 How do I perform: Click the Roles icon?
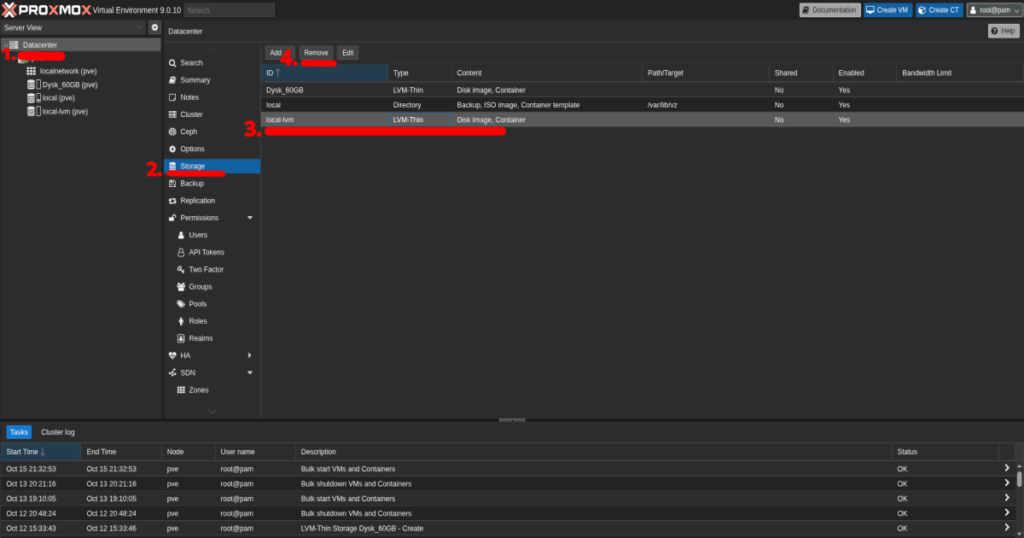tap(181, 321)
